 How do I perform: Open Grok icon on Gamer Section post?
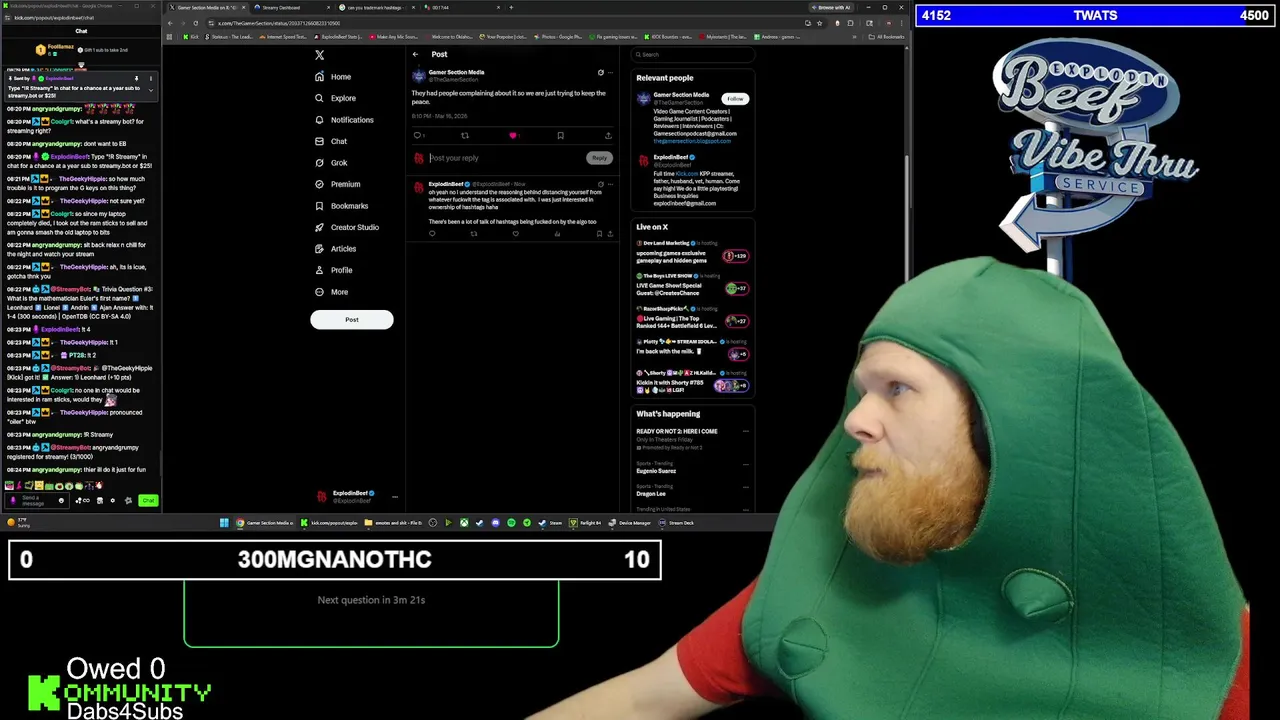pyautogui.click(x=601, y=72)
